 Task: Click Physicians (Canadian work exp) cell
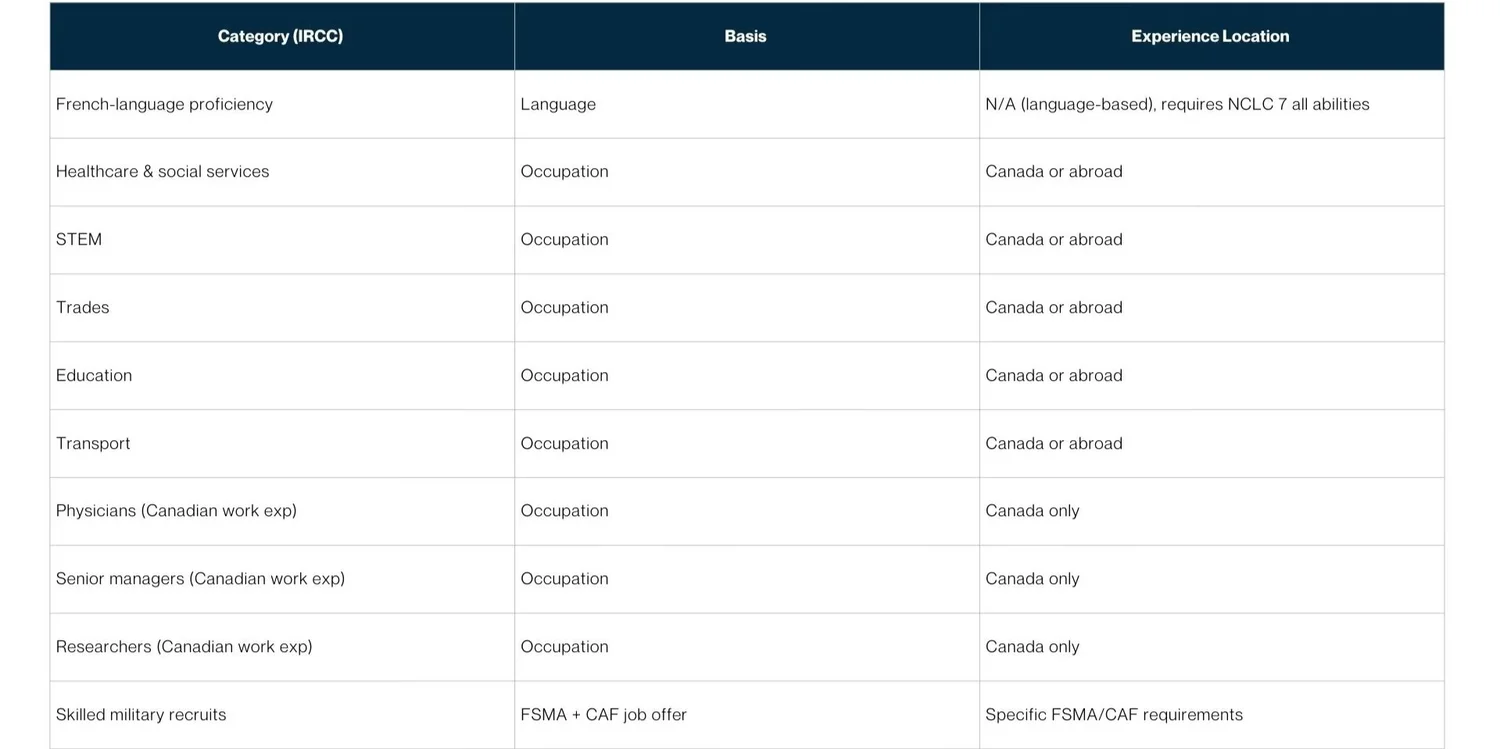tap(281, 511)
